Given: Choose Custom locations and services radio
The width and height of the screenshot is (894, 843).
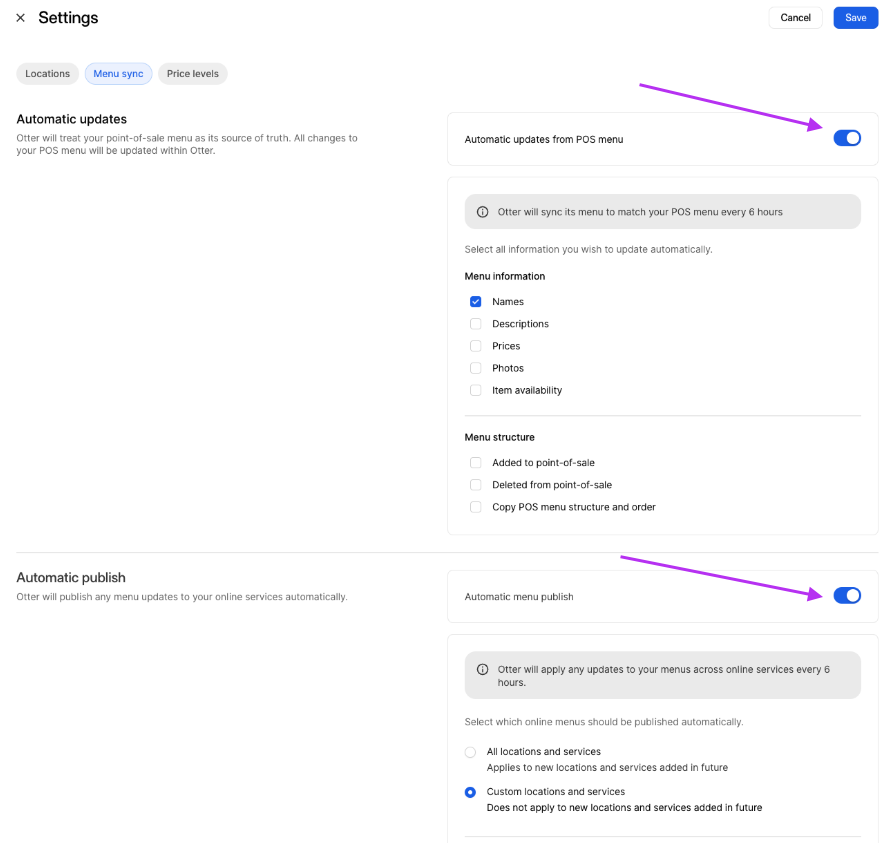Looking at the screenshot, I should (x=470, y=792).
